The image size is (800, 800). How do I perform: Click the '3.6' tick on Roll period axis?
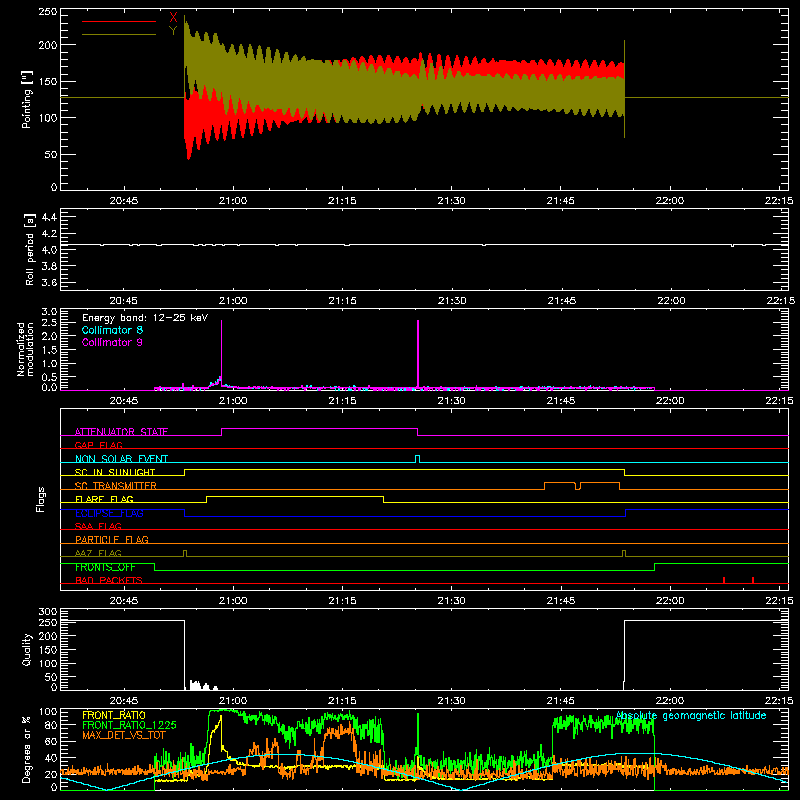[48, 283]
